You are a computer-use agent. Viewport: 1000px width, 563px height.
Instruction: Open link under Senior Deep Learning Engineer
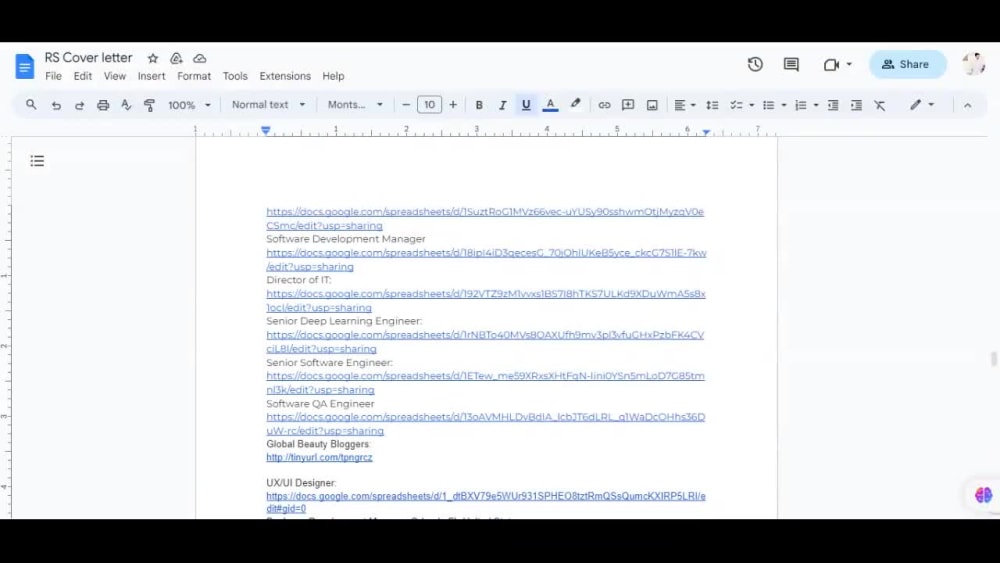point(485,342)
